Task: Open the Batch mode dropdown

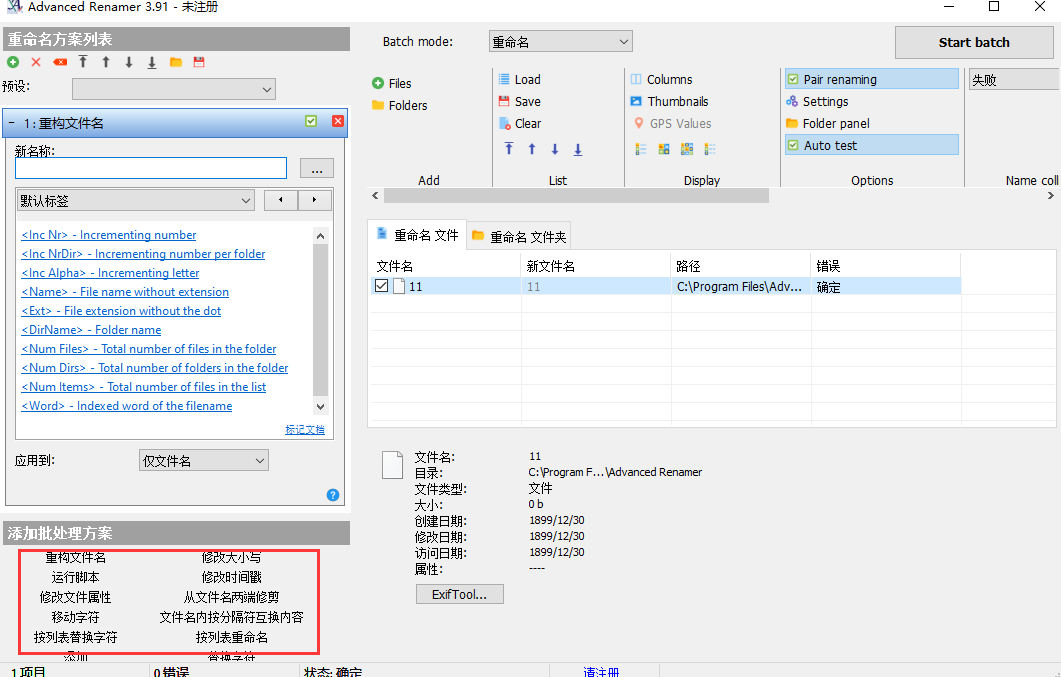Action: pyautogui.click(x=560, y=41)
